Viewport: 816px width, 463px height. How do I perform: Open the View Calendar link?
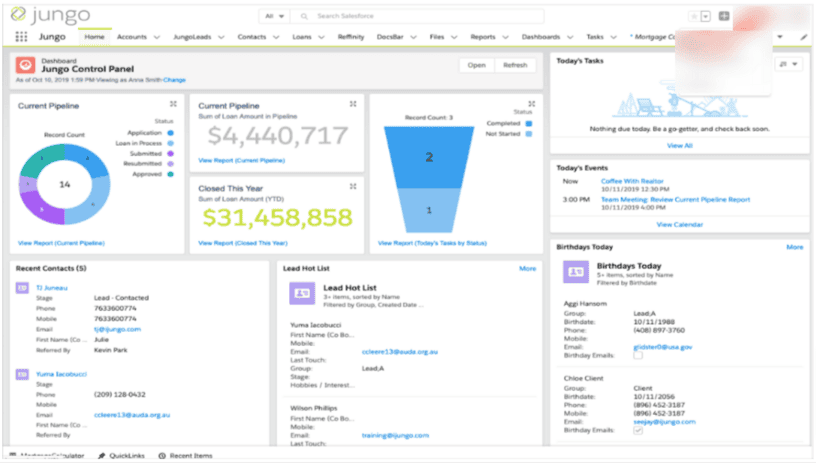click(679, 225)
